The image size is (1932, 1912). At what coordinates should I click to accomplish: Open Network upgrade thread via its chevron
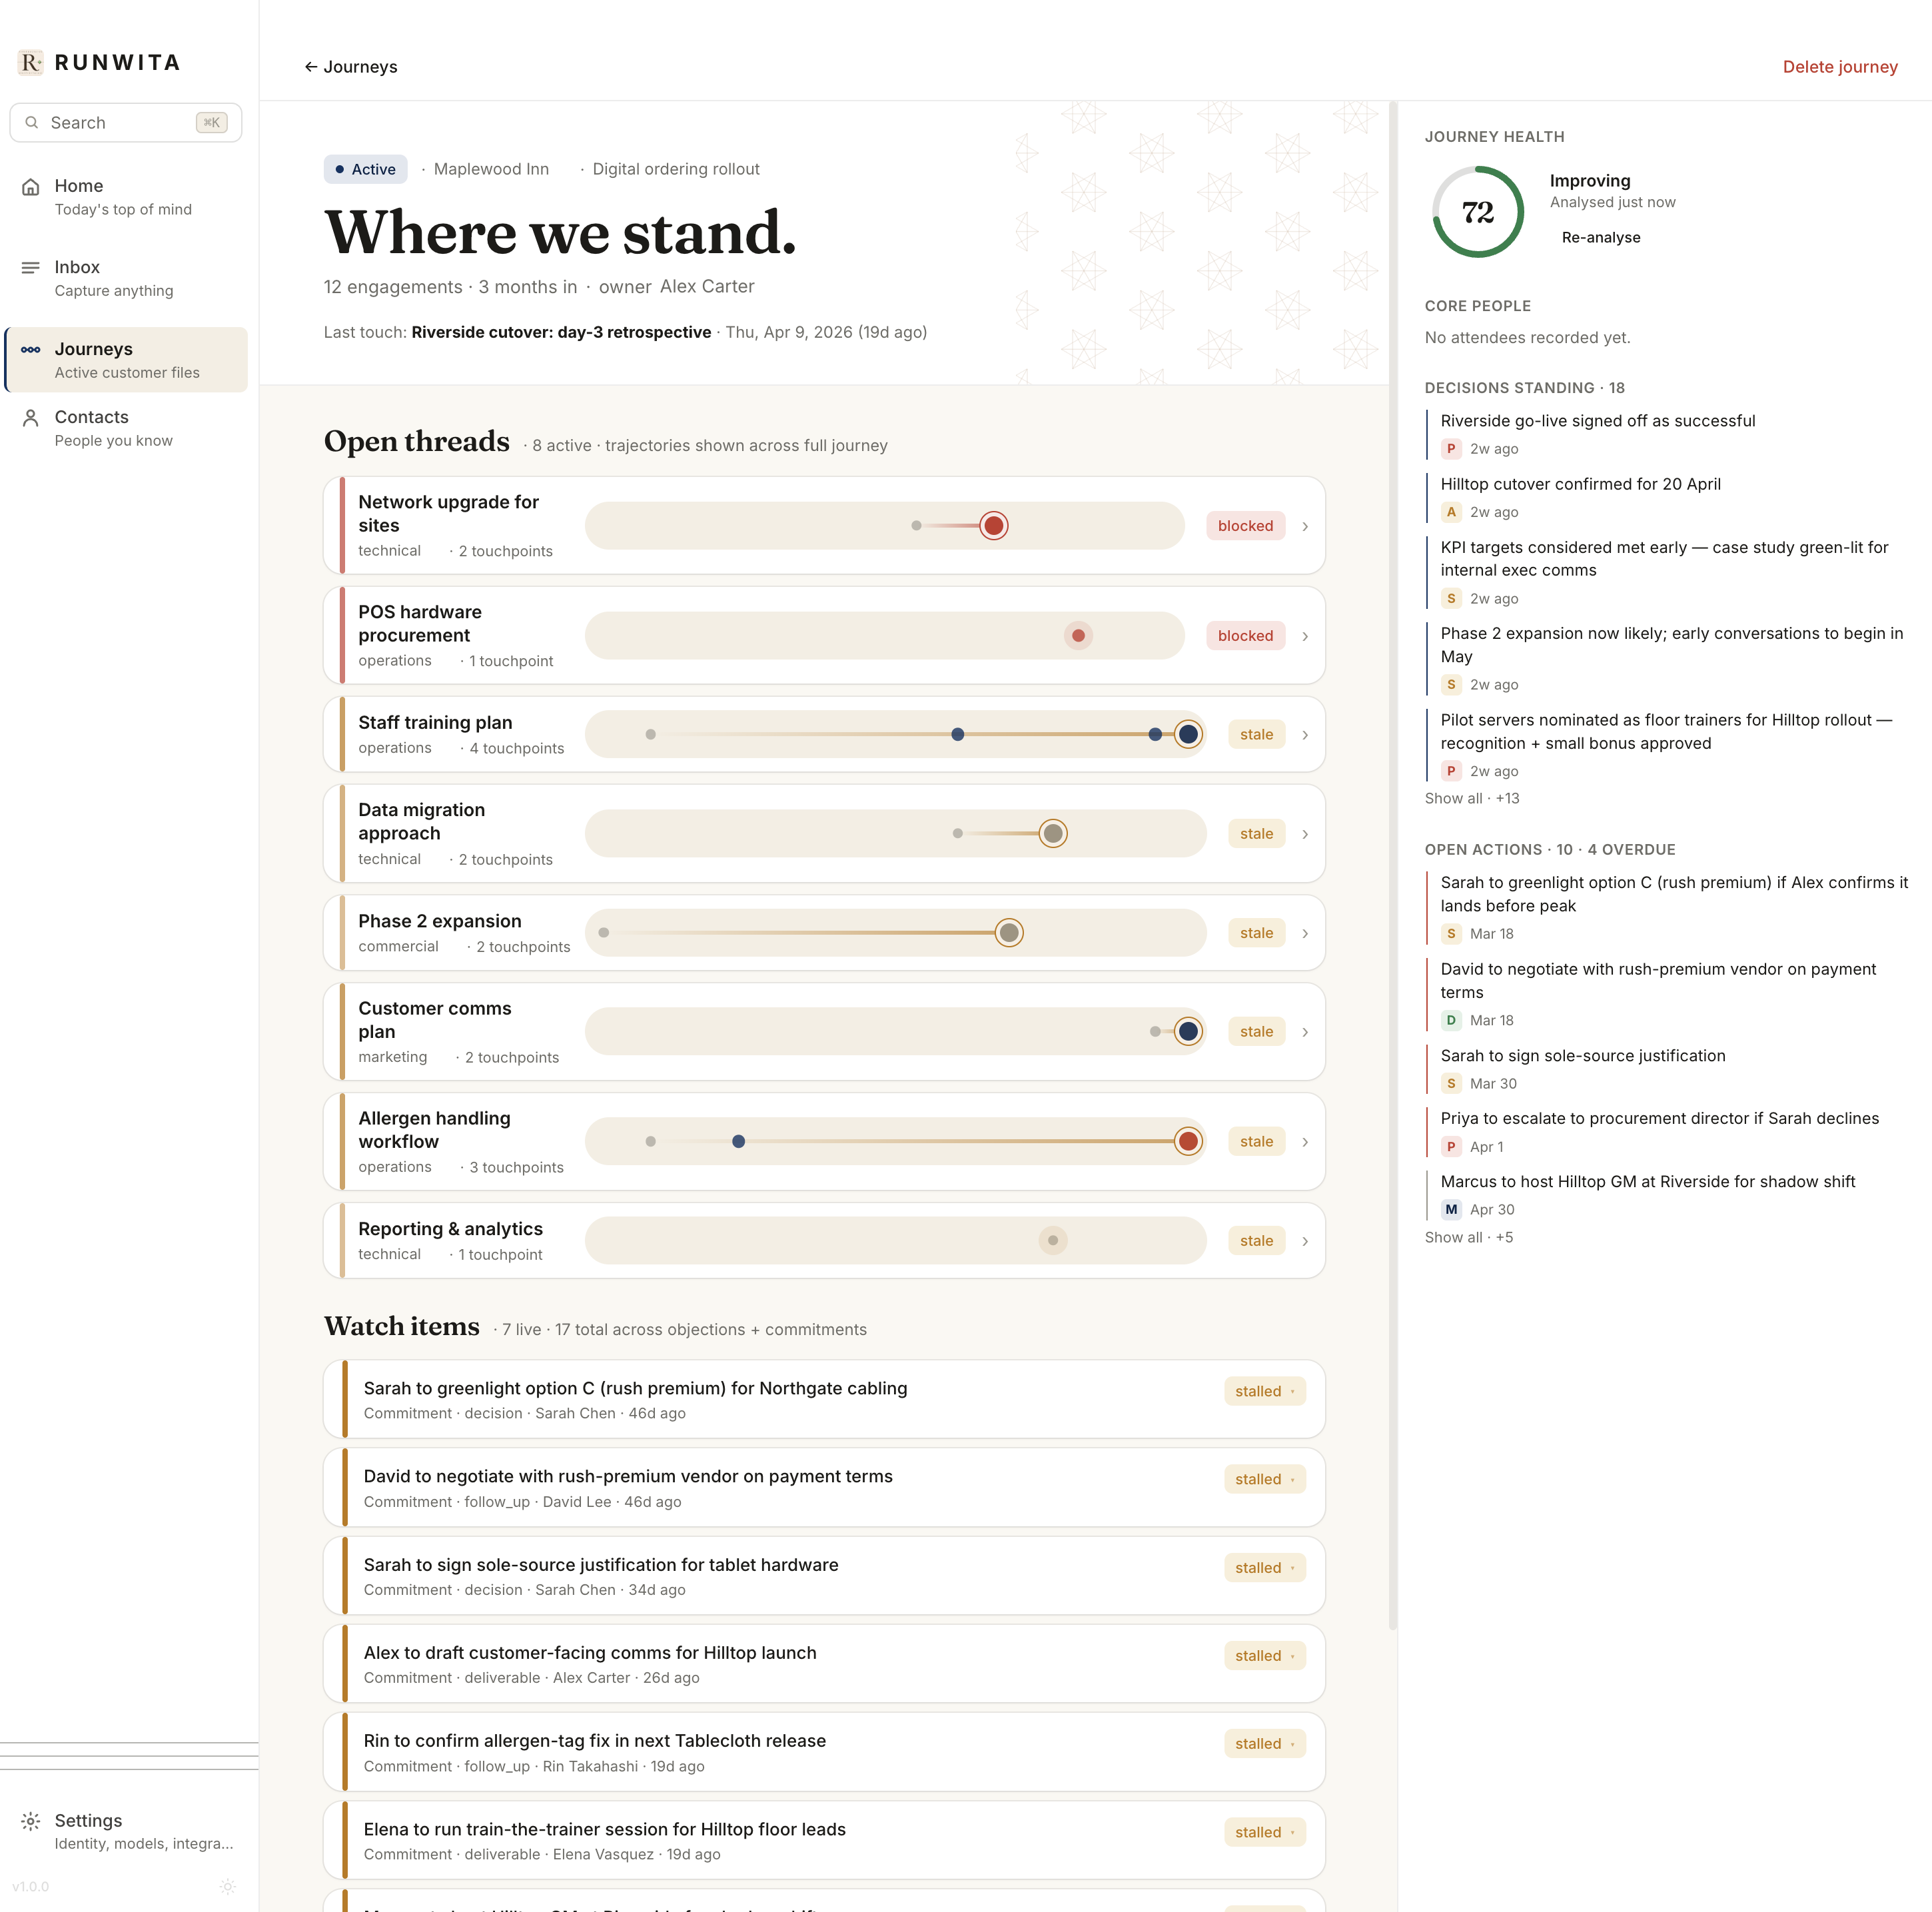pos(1305,526)
